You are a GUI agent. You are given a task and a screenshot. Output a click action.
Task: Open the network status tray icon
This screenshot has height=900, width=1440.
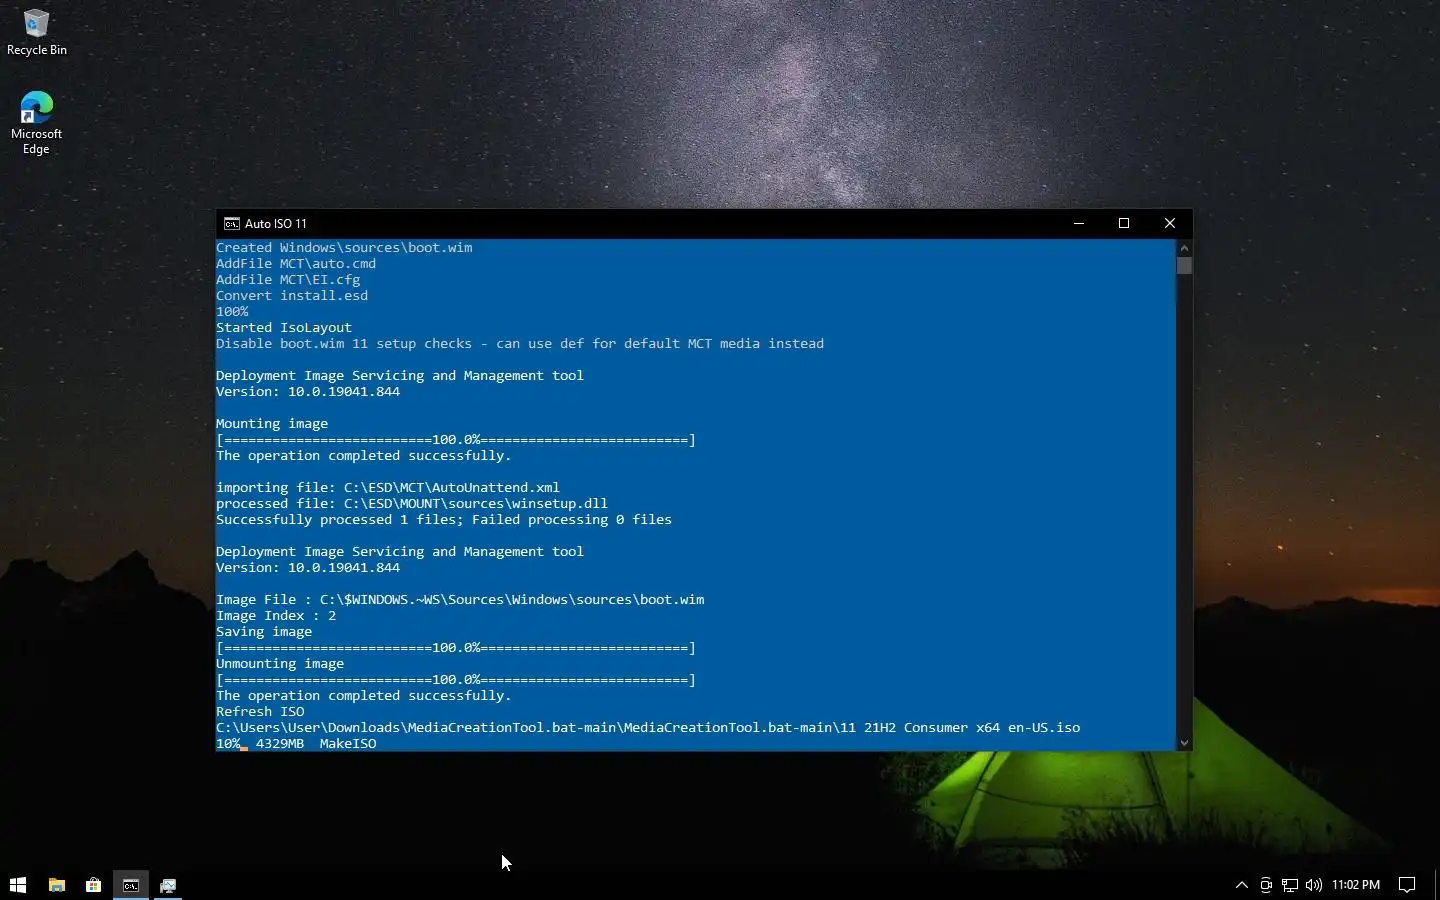coord(1290,885)
